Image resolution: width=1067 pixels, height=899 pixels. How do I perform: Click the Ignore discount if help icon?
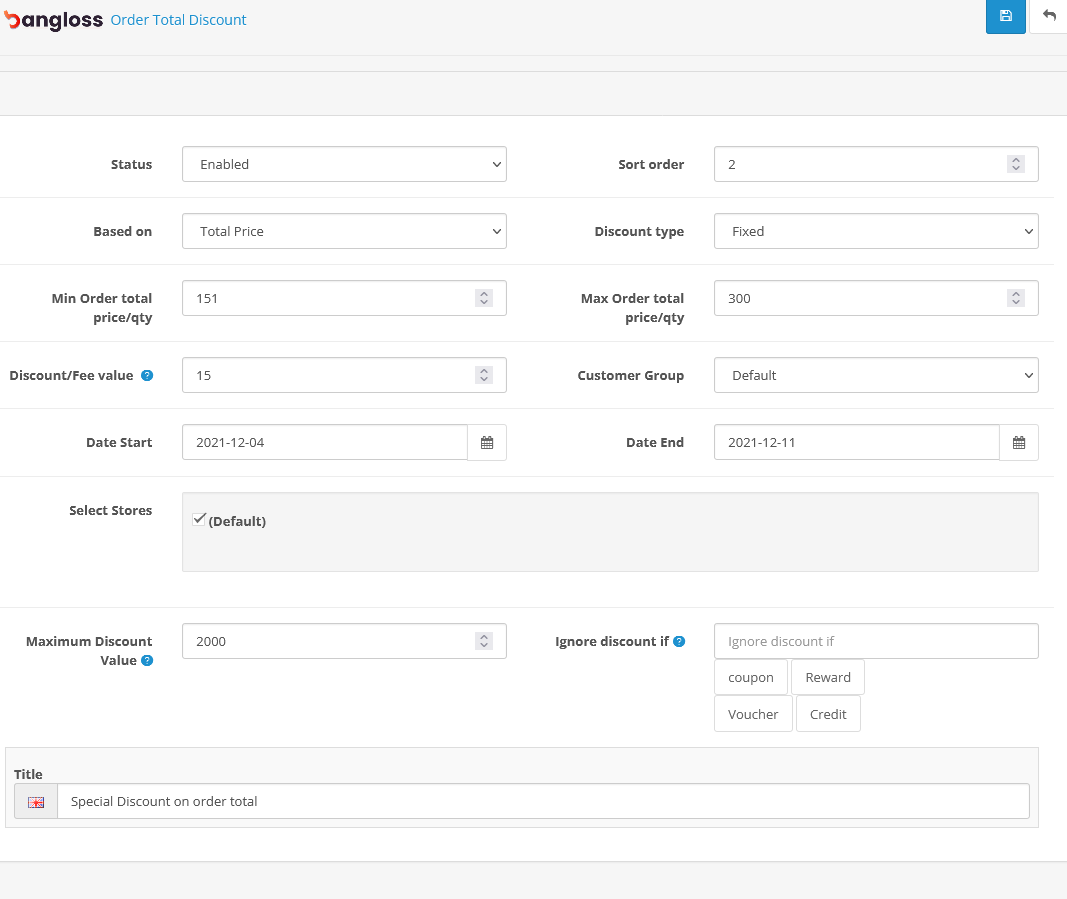[680, 642]
